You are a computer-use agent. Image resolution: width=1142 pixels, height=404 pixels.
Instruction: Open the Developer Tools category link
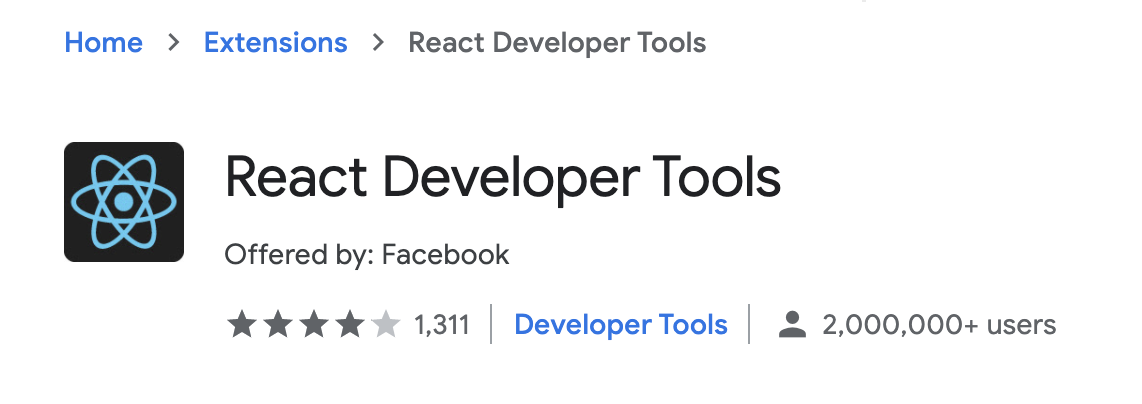point(621,325)
